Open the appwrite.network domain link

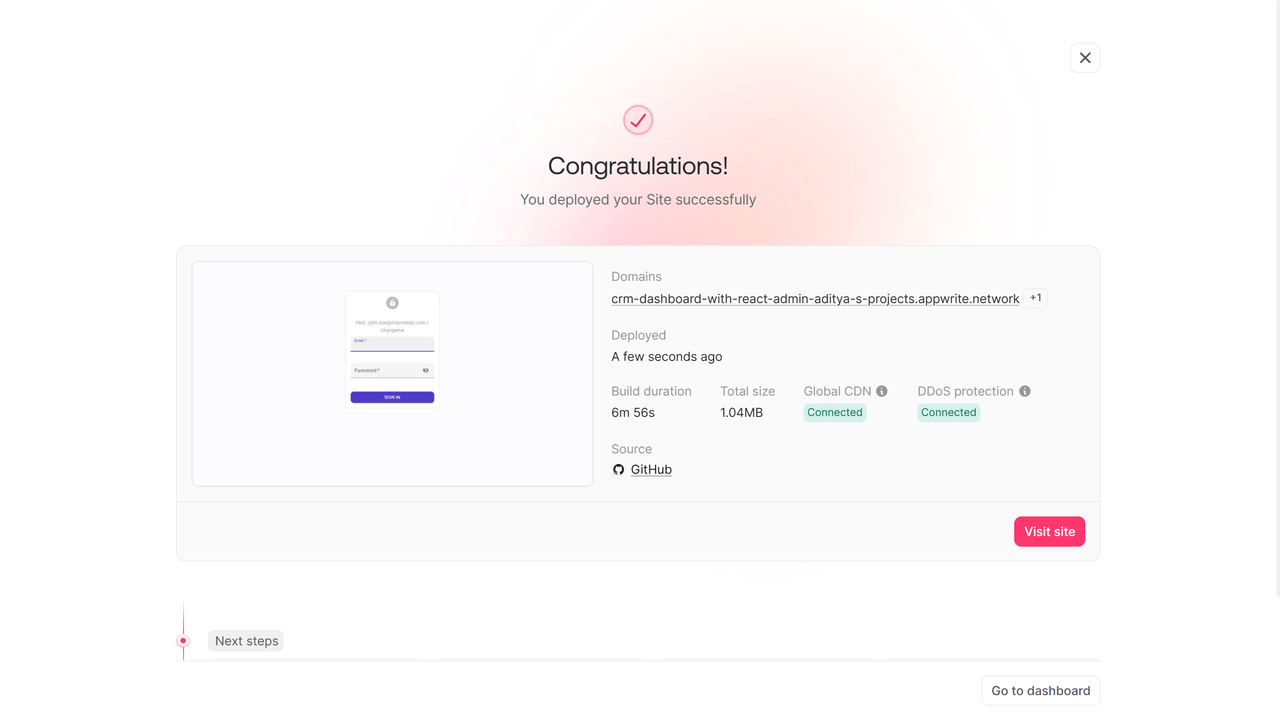[x=815, y=298]
